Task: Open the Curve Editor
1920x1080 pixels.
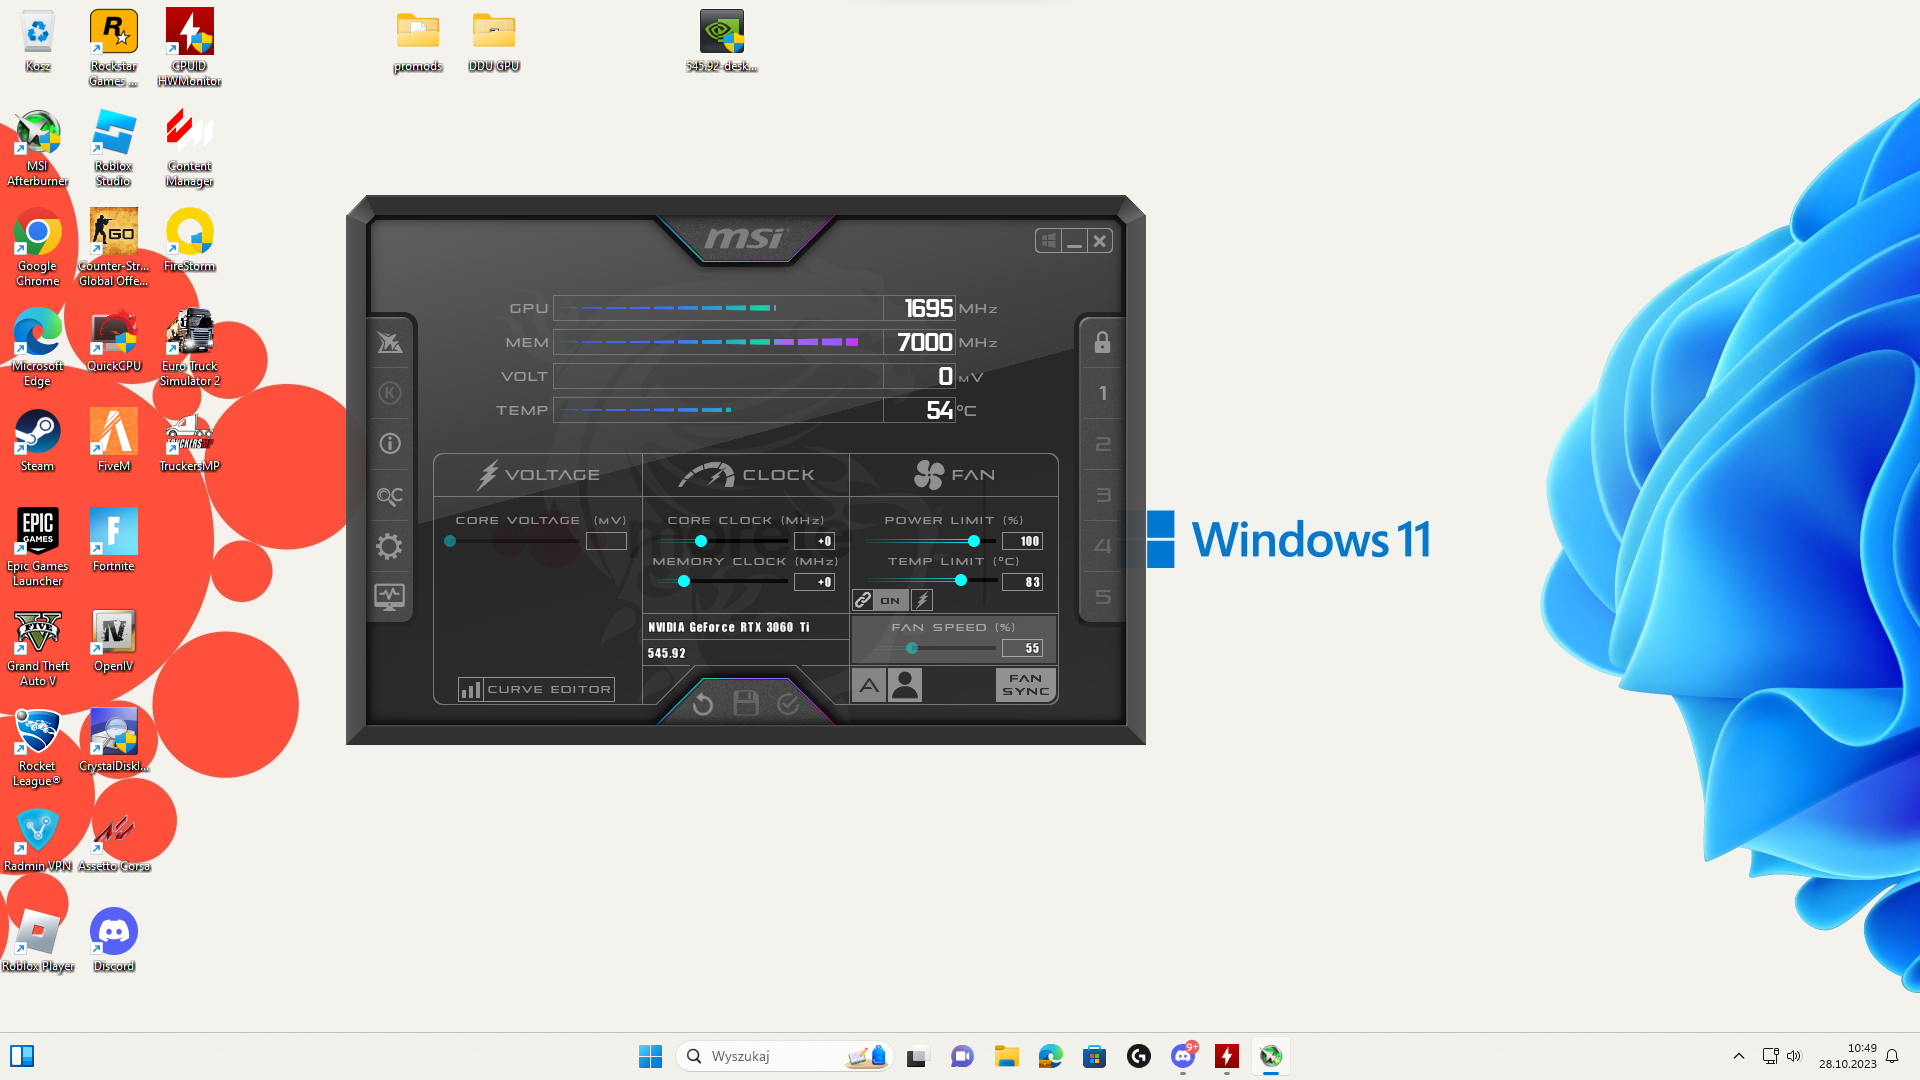Action: [536, 689]
